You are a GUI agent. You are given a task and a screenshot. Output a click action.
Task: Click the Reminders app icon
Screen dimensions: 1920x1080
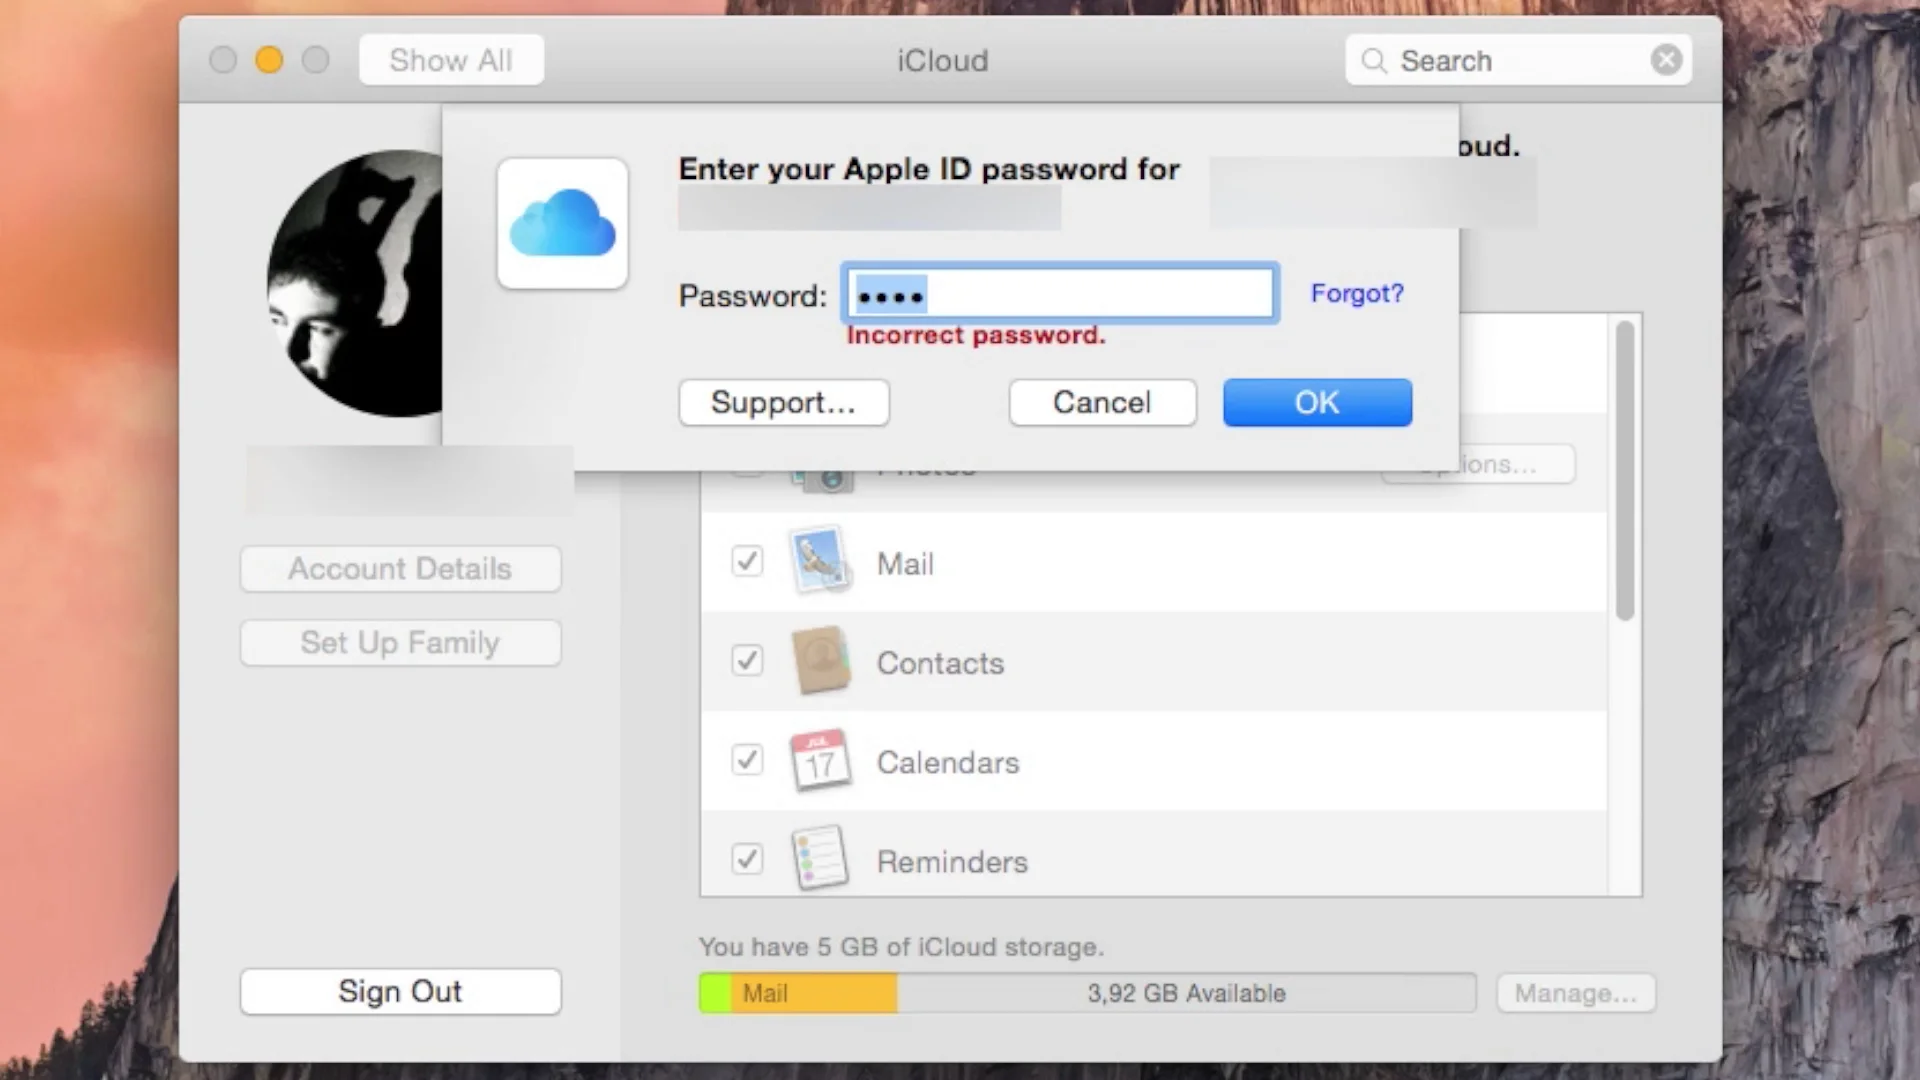click(820, 856)
